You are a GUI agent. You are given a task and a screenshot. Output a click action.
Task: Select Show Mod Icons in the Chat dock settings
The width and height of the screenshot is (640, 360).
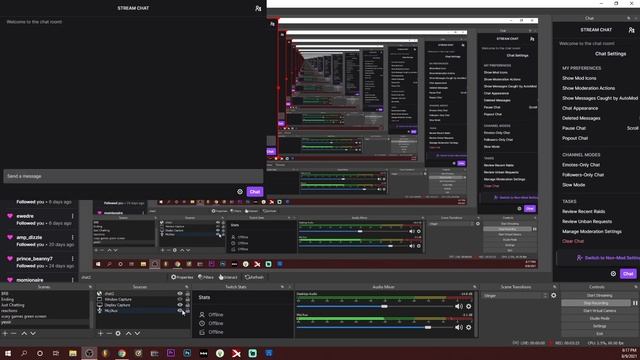coord(579,78)
